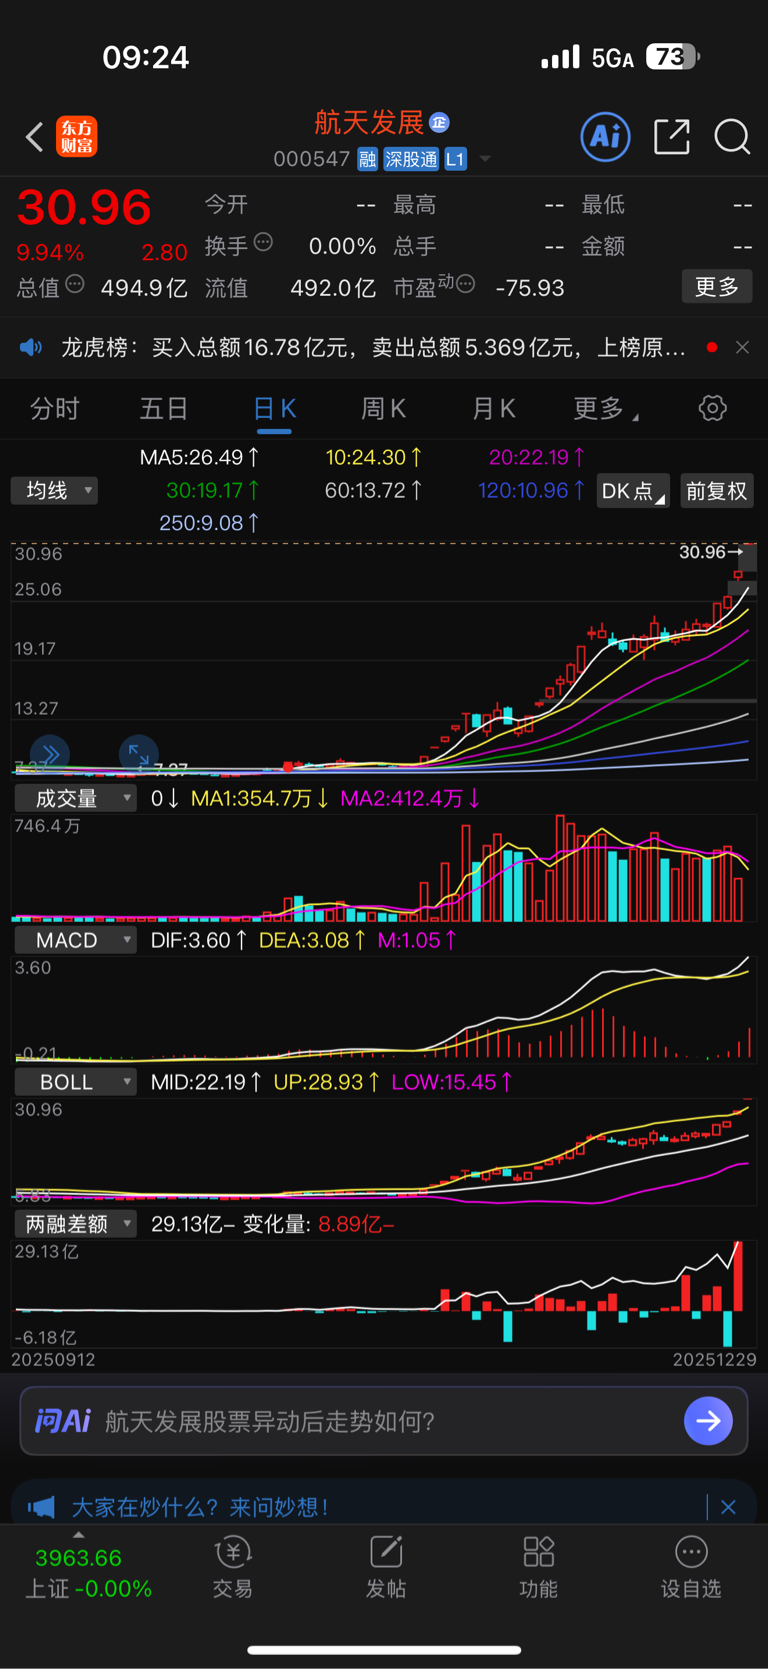Screen dimensions: 768x1669
Task: Select the 日K tab
Action: pyautogui.click(x=274, y=409)
